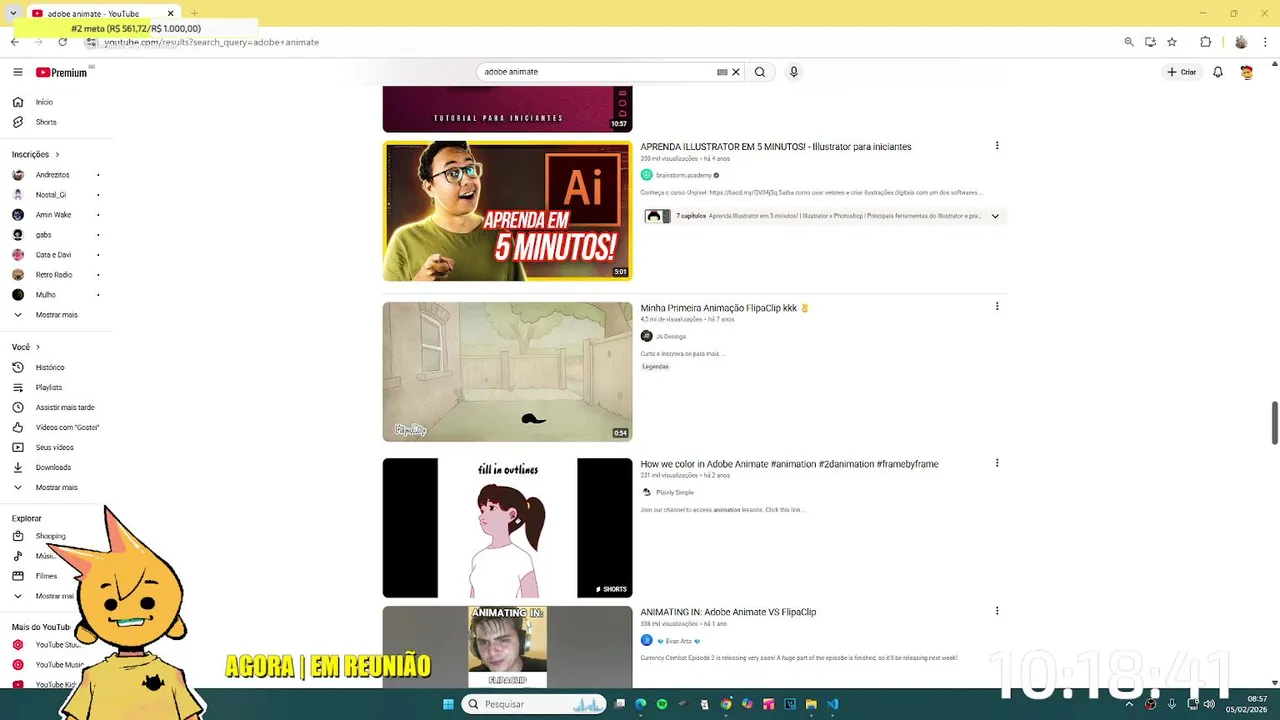Open the browser tab search dropdown
1280x720 pixels.
(12, 13)
